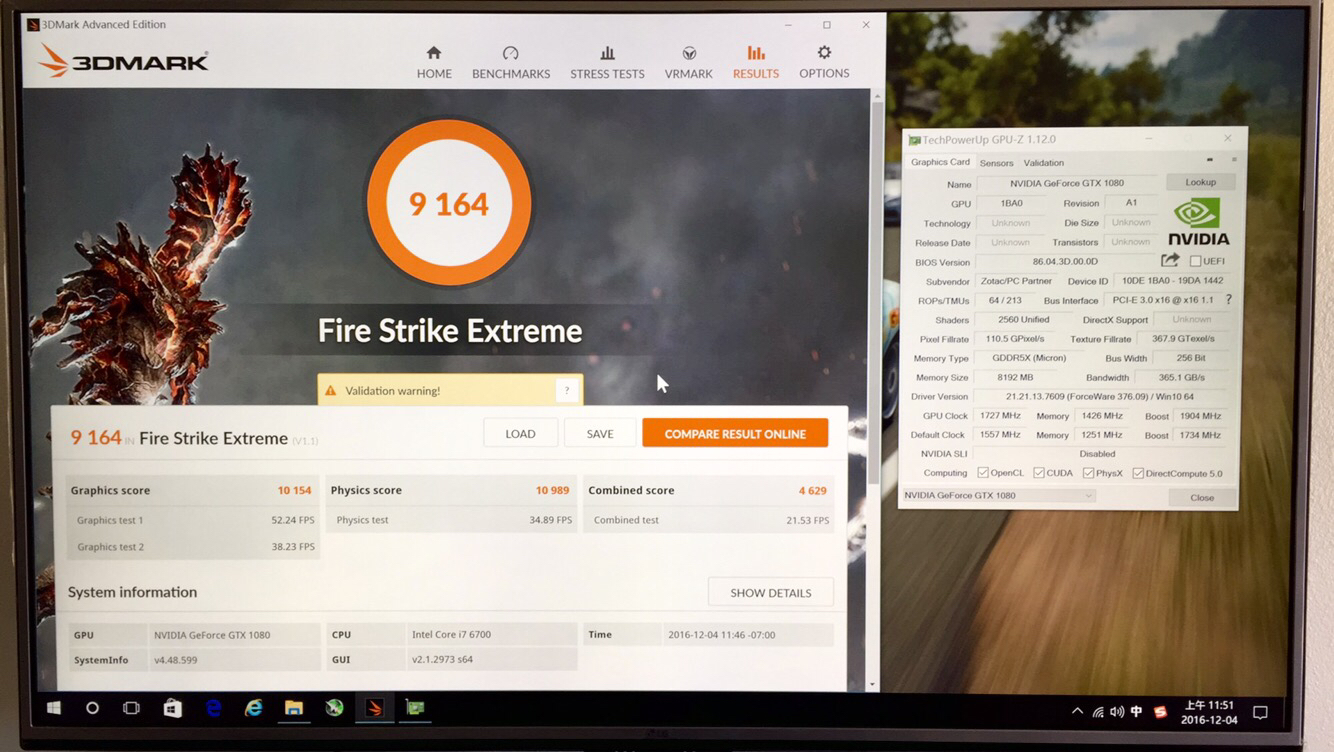Viewport: 1334px width, 752px height.
Task: Open the validation warning help question mark
Action: tap(567, 390)
